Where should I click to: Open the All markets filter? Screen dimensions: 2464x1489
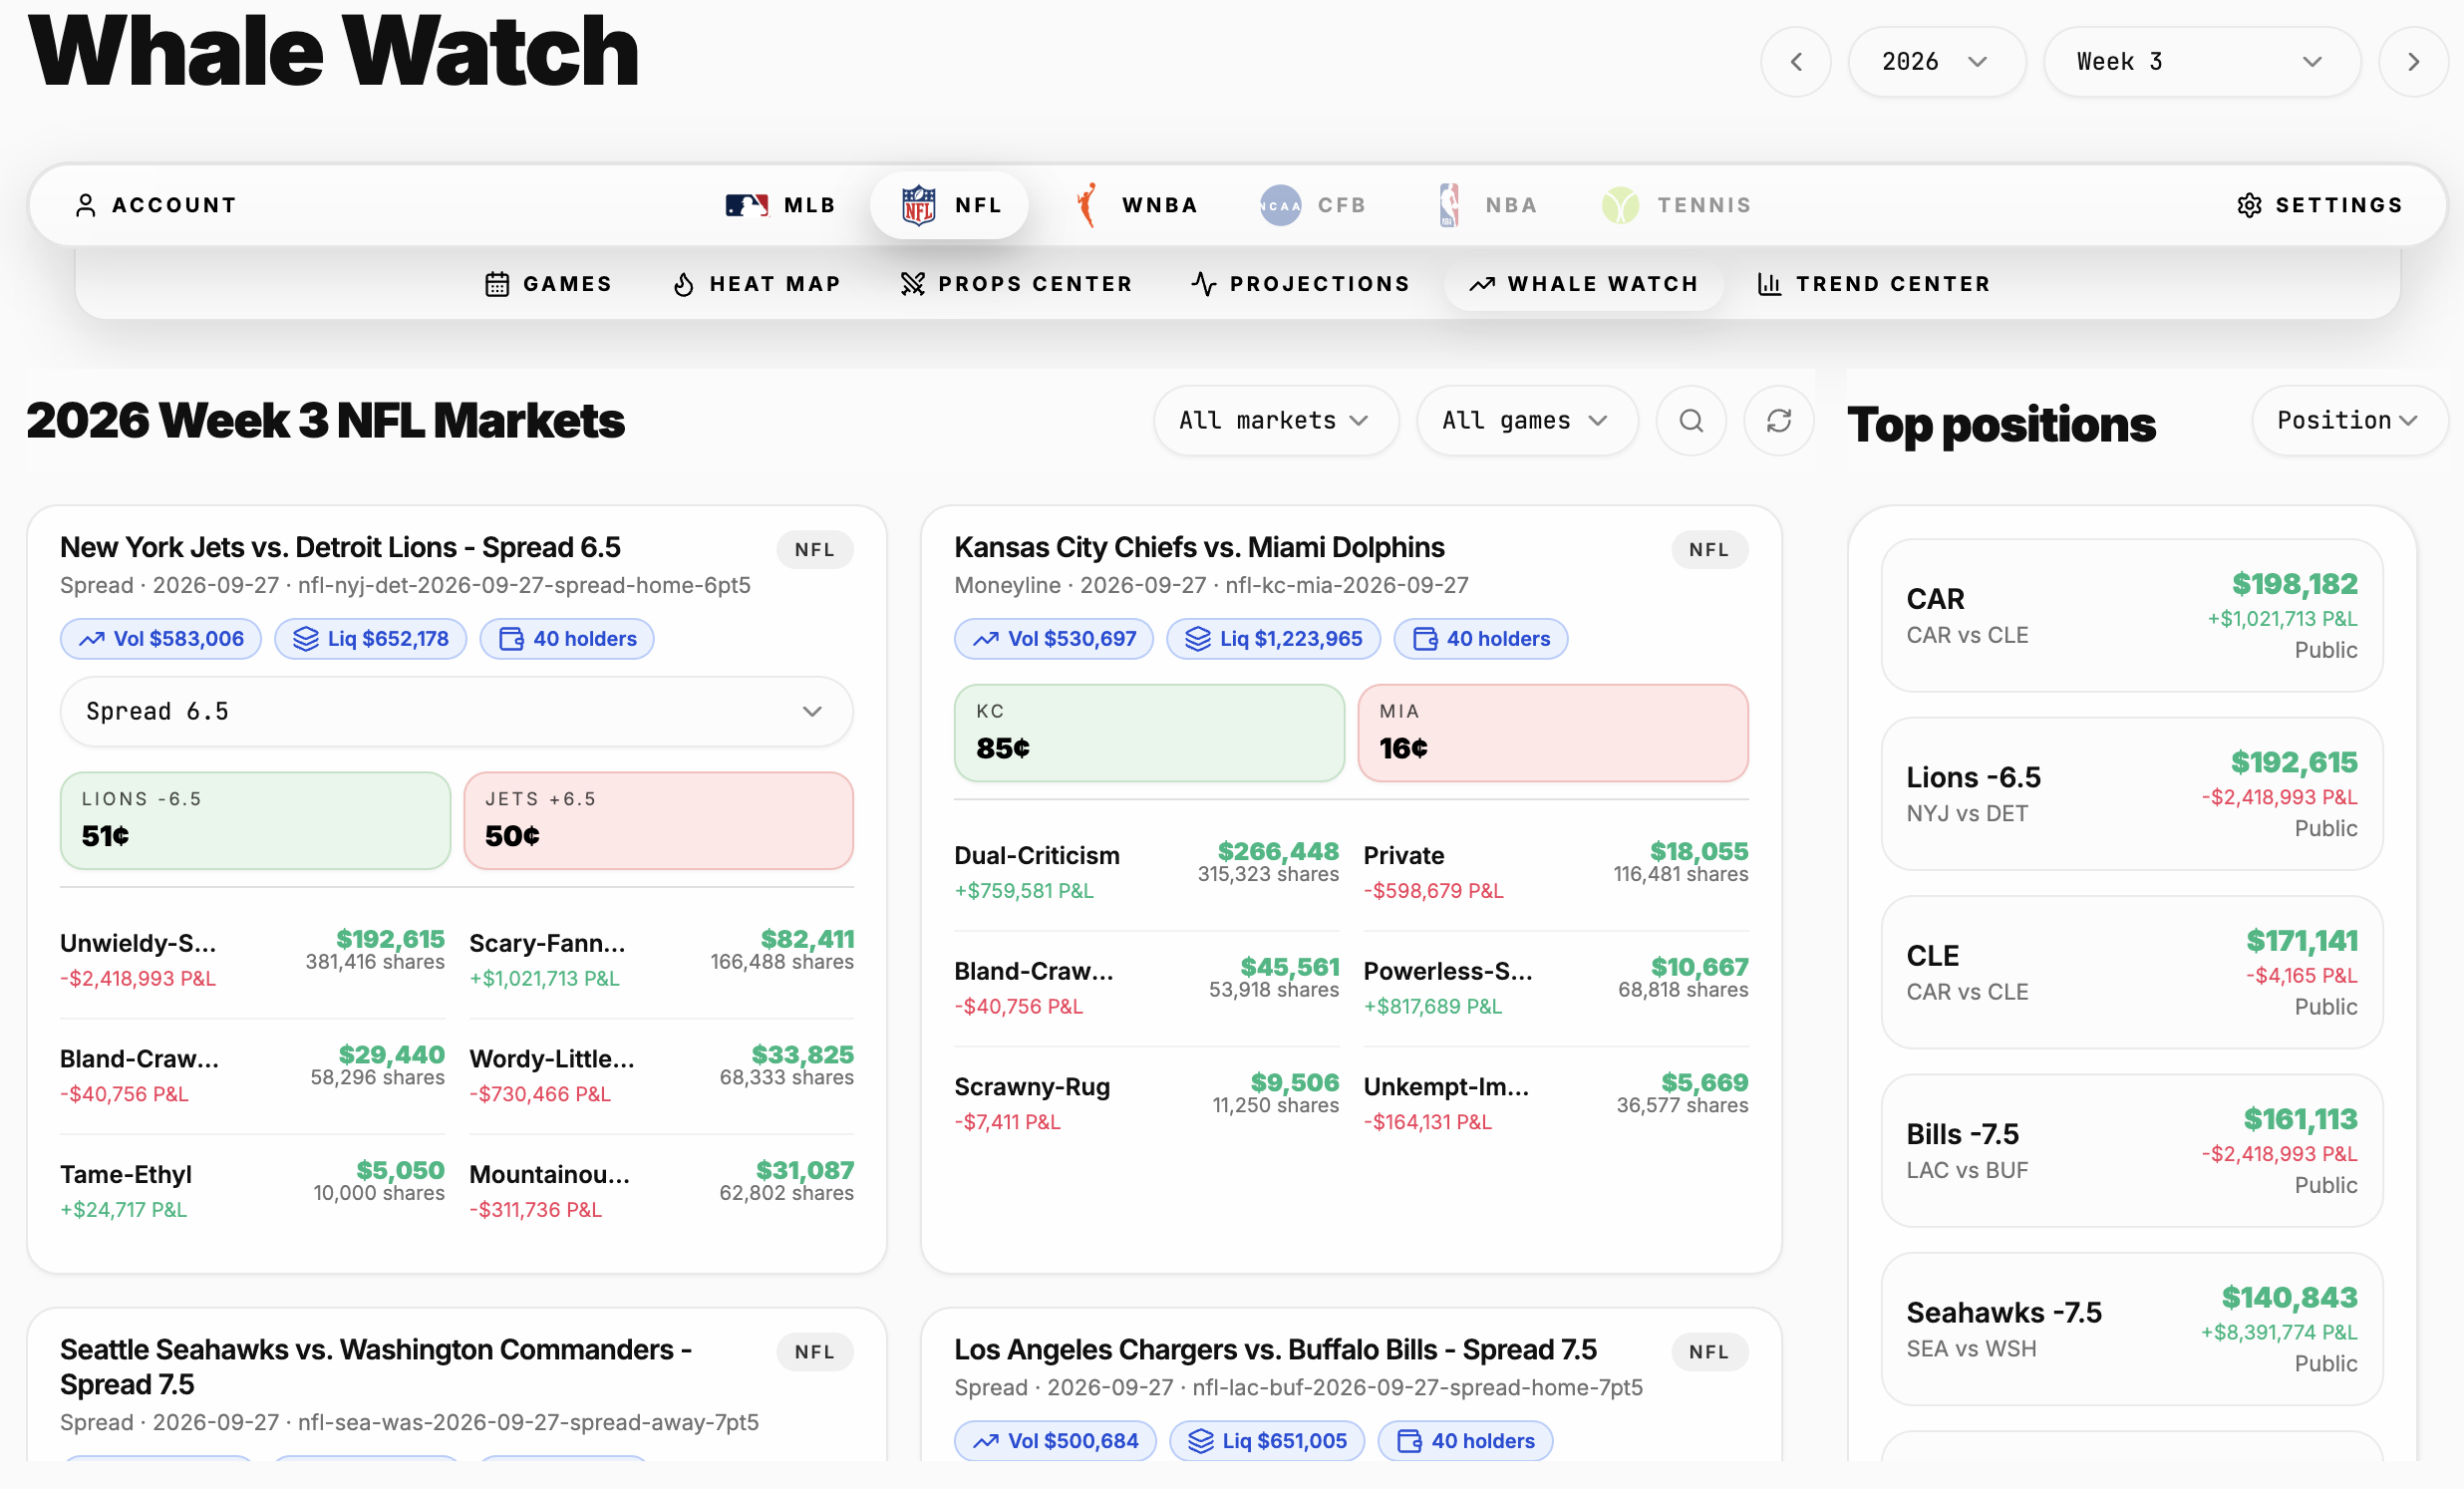click(1275, 421)
